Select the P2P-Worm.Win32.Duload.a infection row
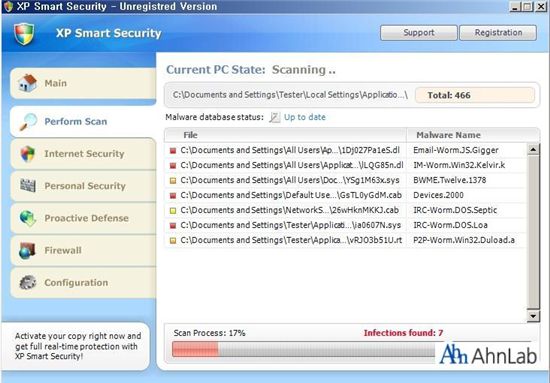This screenshot has width=550, height=383. click(x=346, y=240)
